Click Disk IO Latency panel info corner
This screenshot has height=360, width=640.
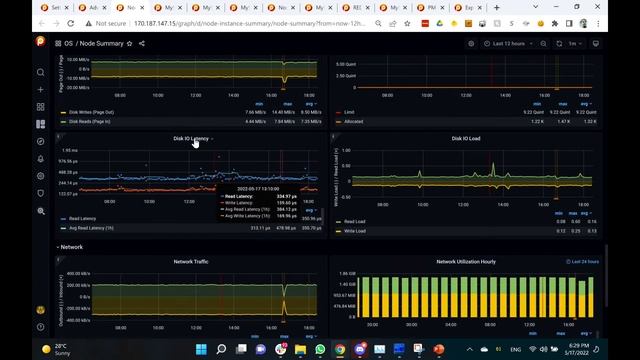(x=58, y=136)
